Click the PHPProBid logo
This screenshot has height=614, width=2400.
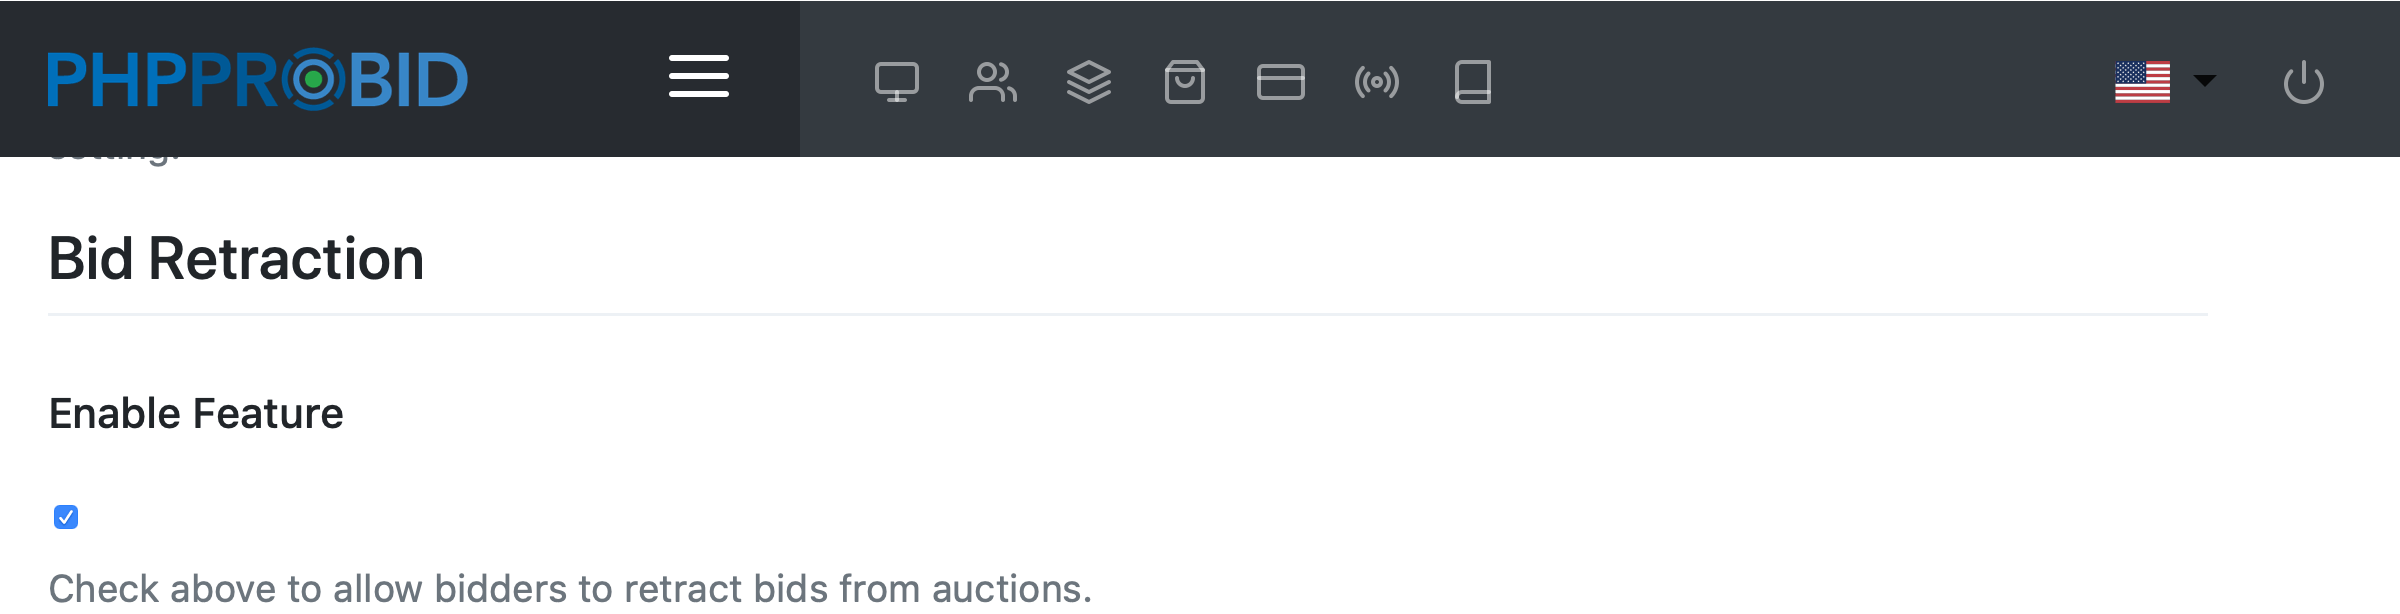(258, 79)
